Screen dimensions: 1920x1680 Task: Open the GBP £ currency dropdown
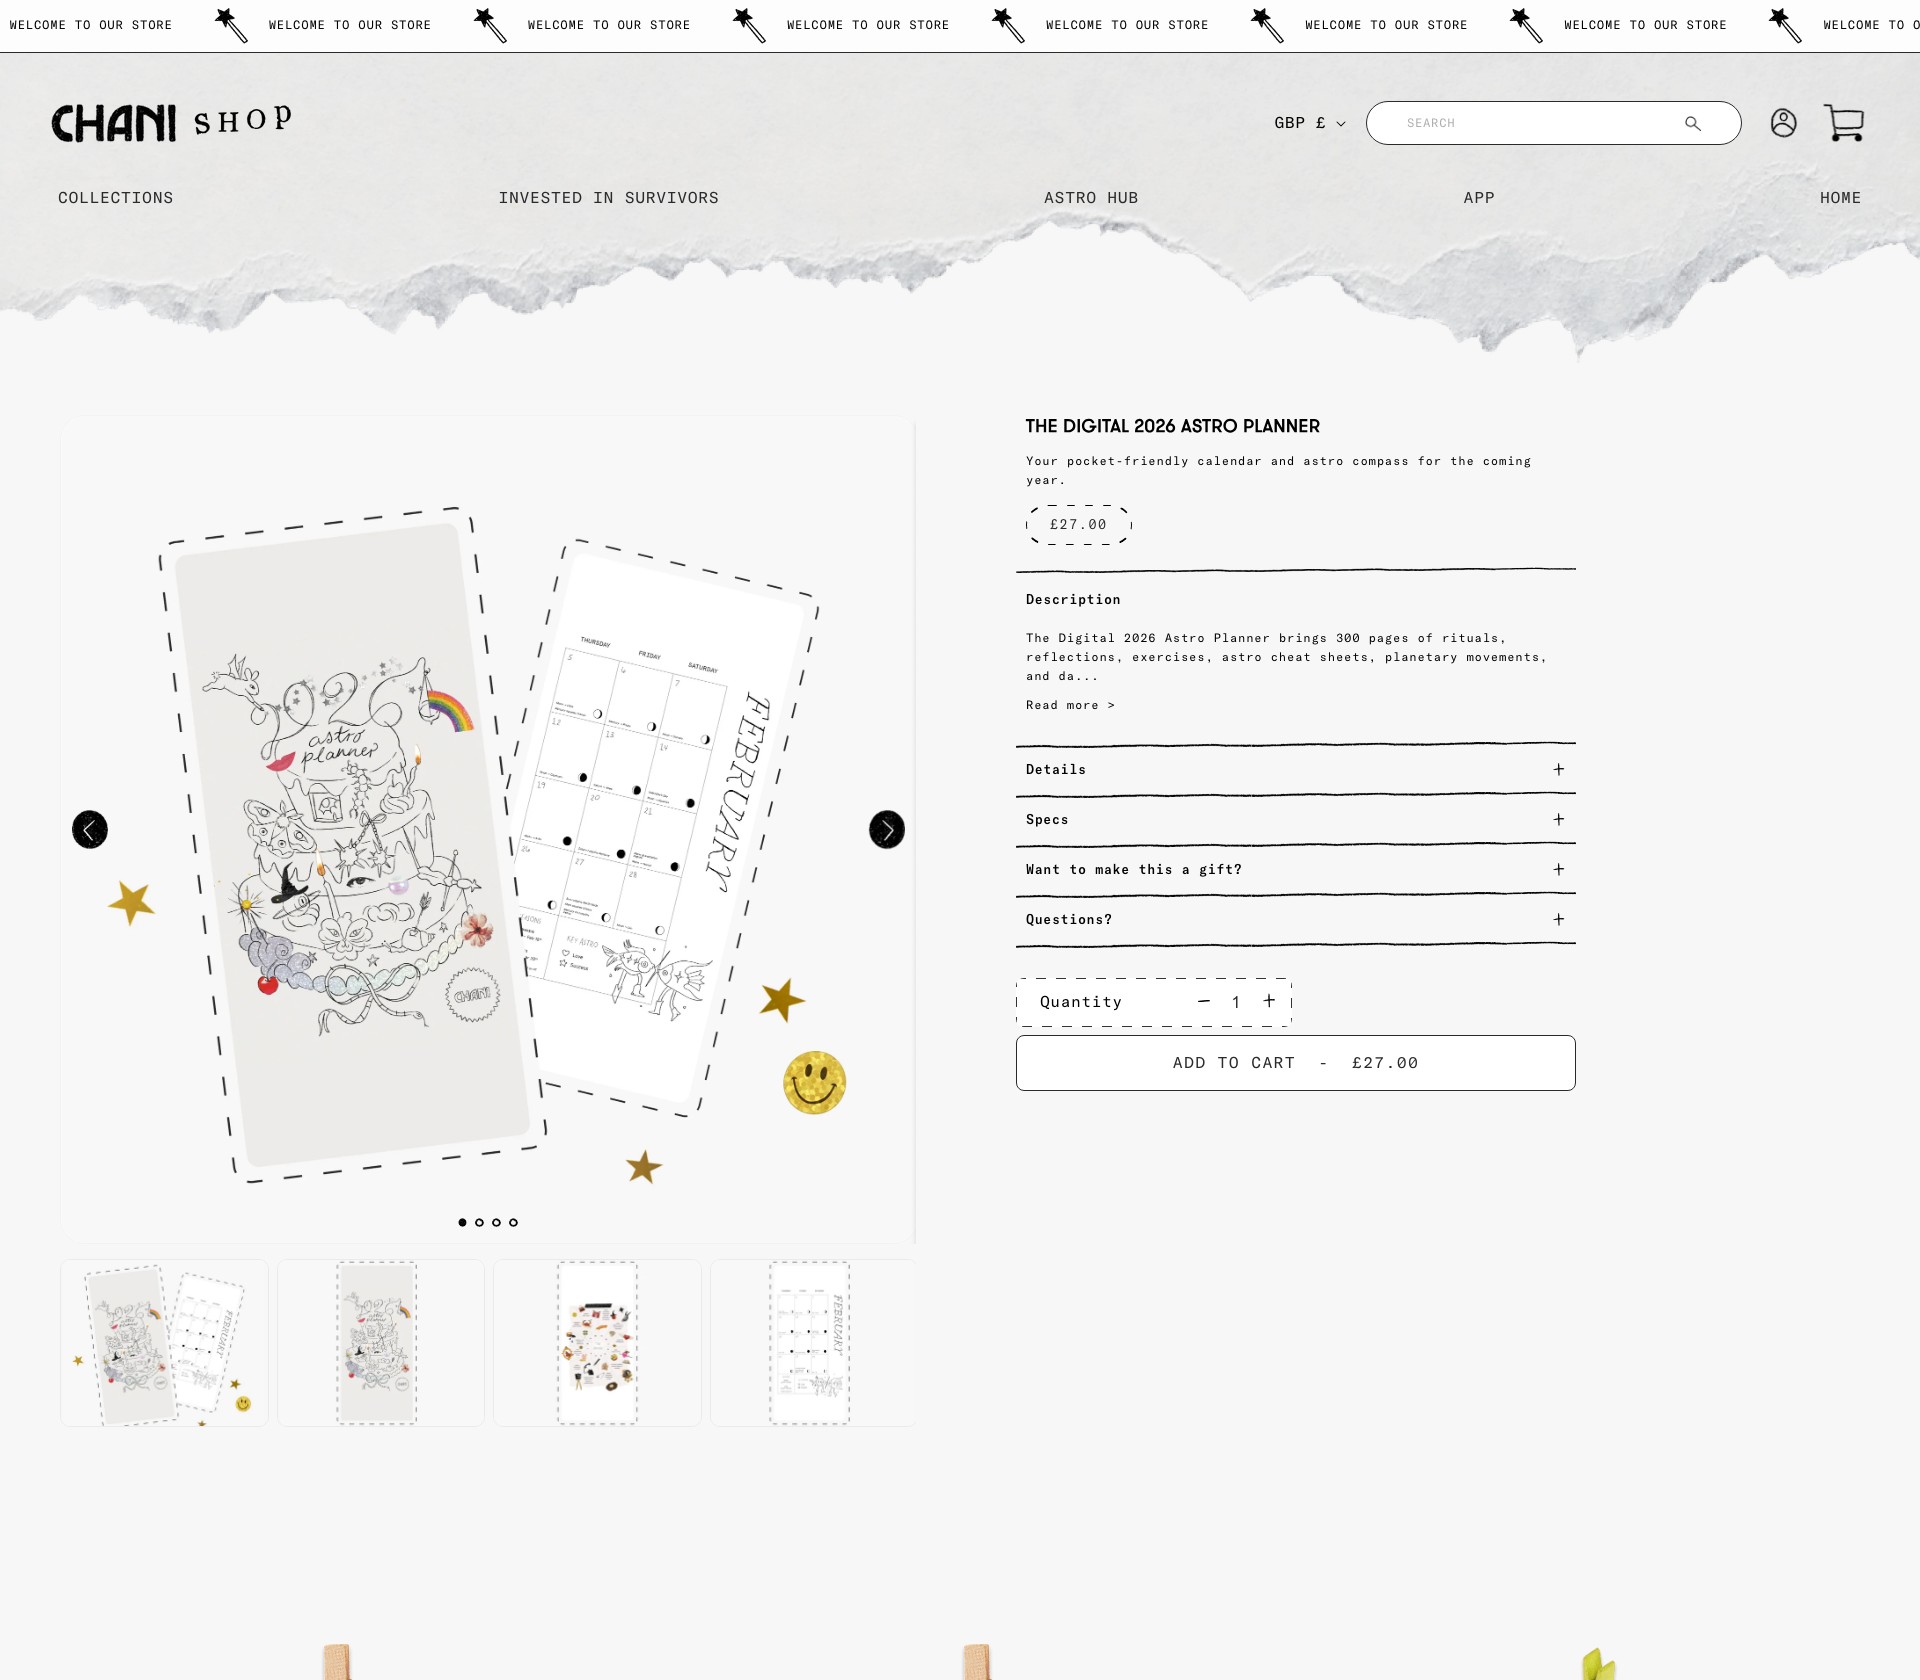[1310, 123]
